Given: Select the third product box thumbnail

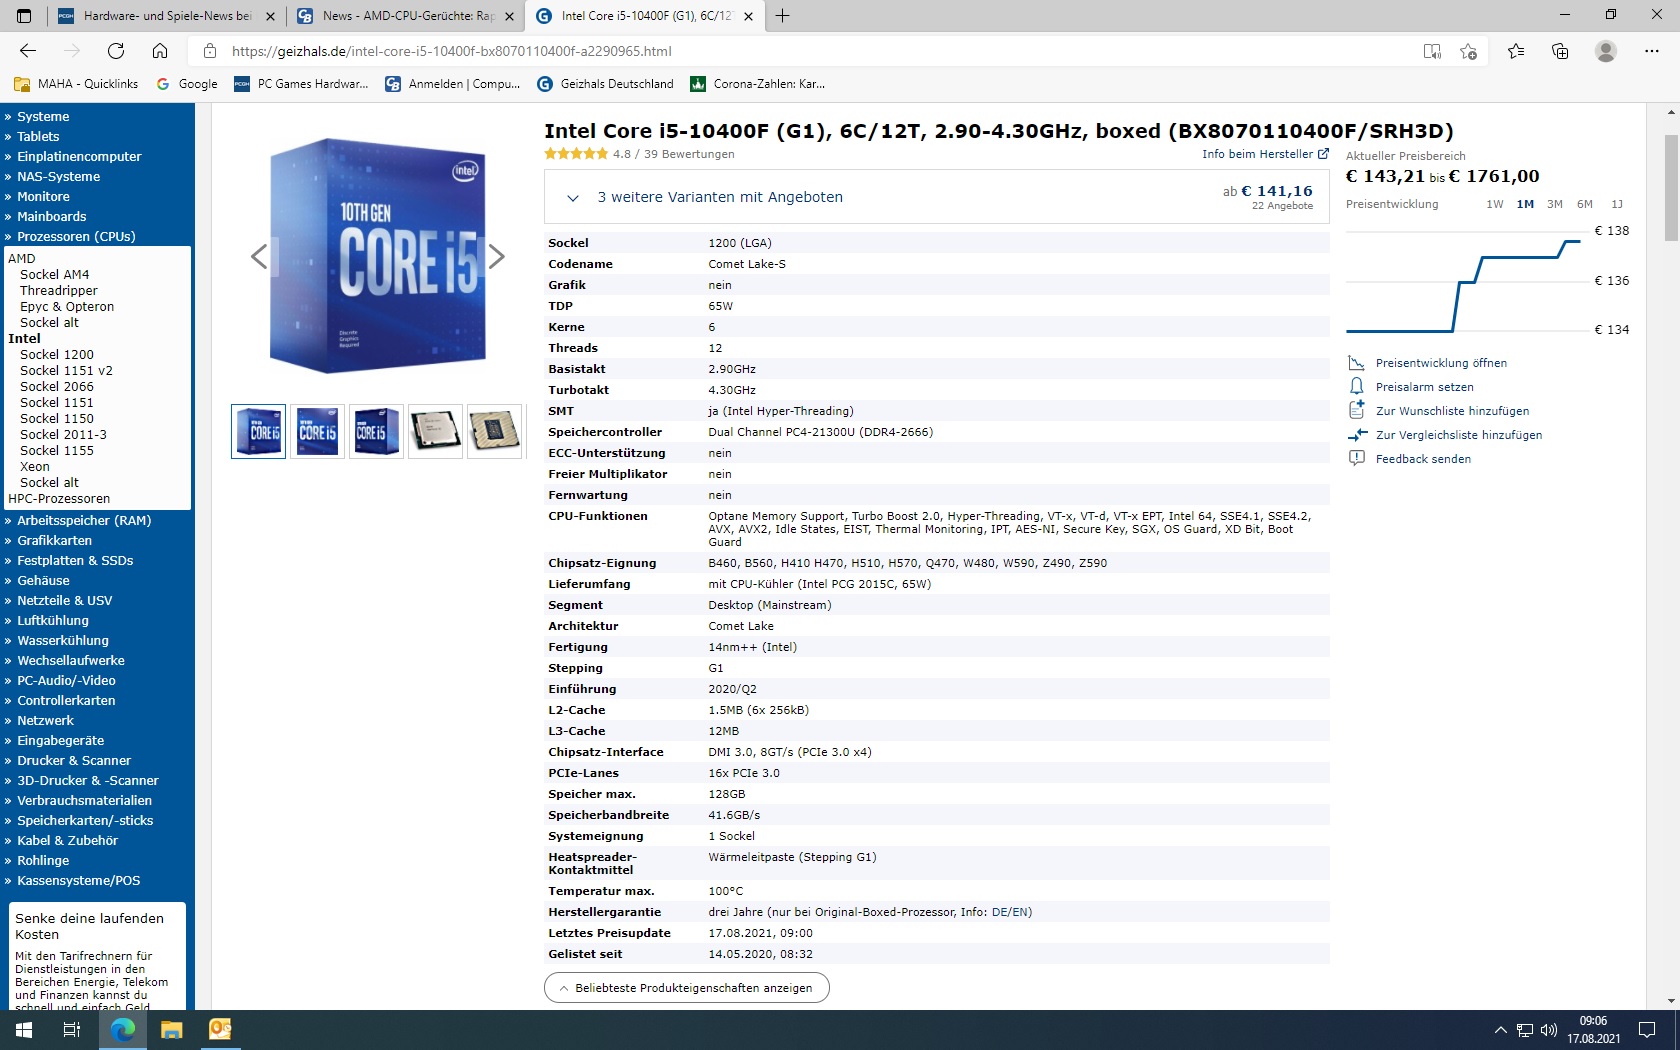Looking at the screenshot, I should click(x=376, y=431).
